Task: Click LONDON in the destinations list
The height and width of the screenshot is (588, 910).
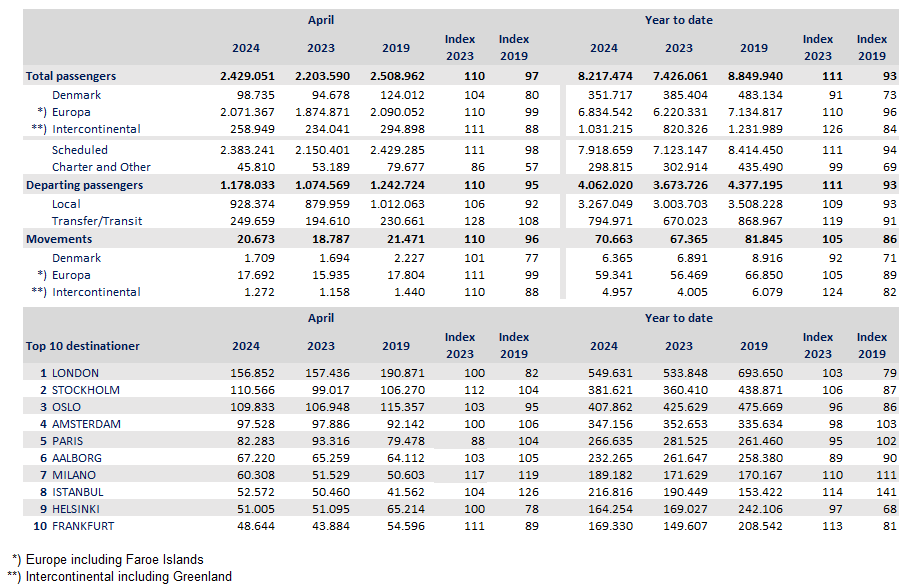Action: tap(77, 372)
